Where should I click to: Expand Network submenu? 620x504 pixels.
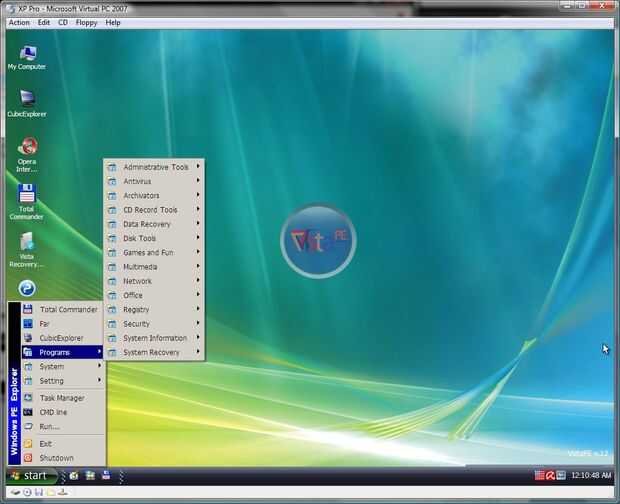(x=154, y=281)
